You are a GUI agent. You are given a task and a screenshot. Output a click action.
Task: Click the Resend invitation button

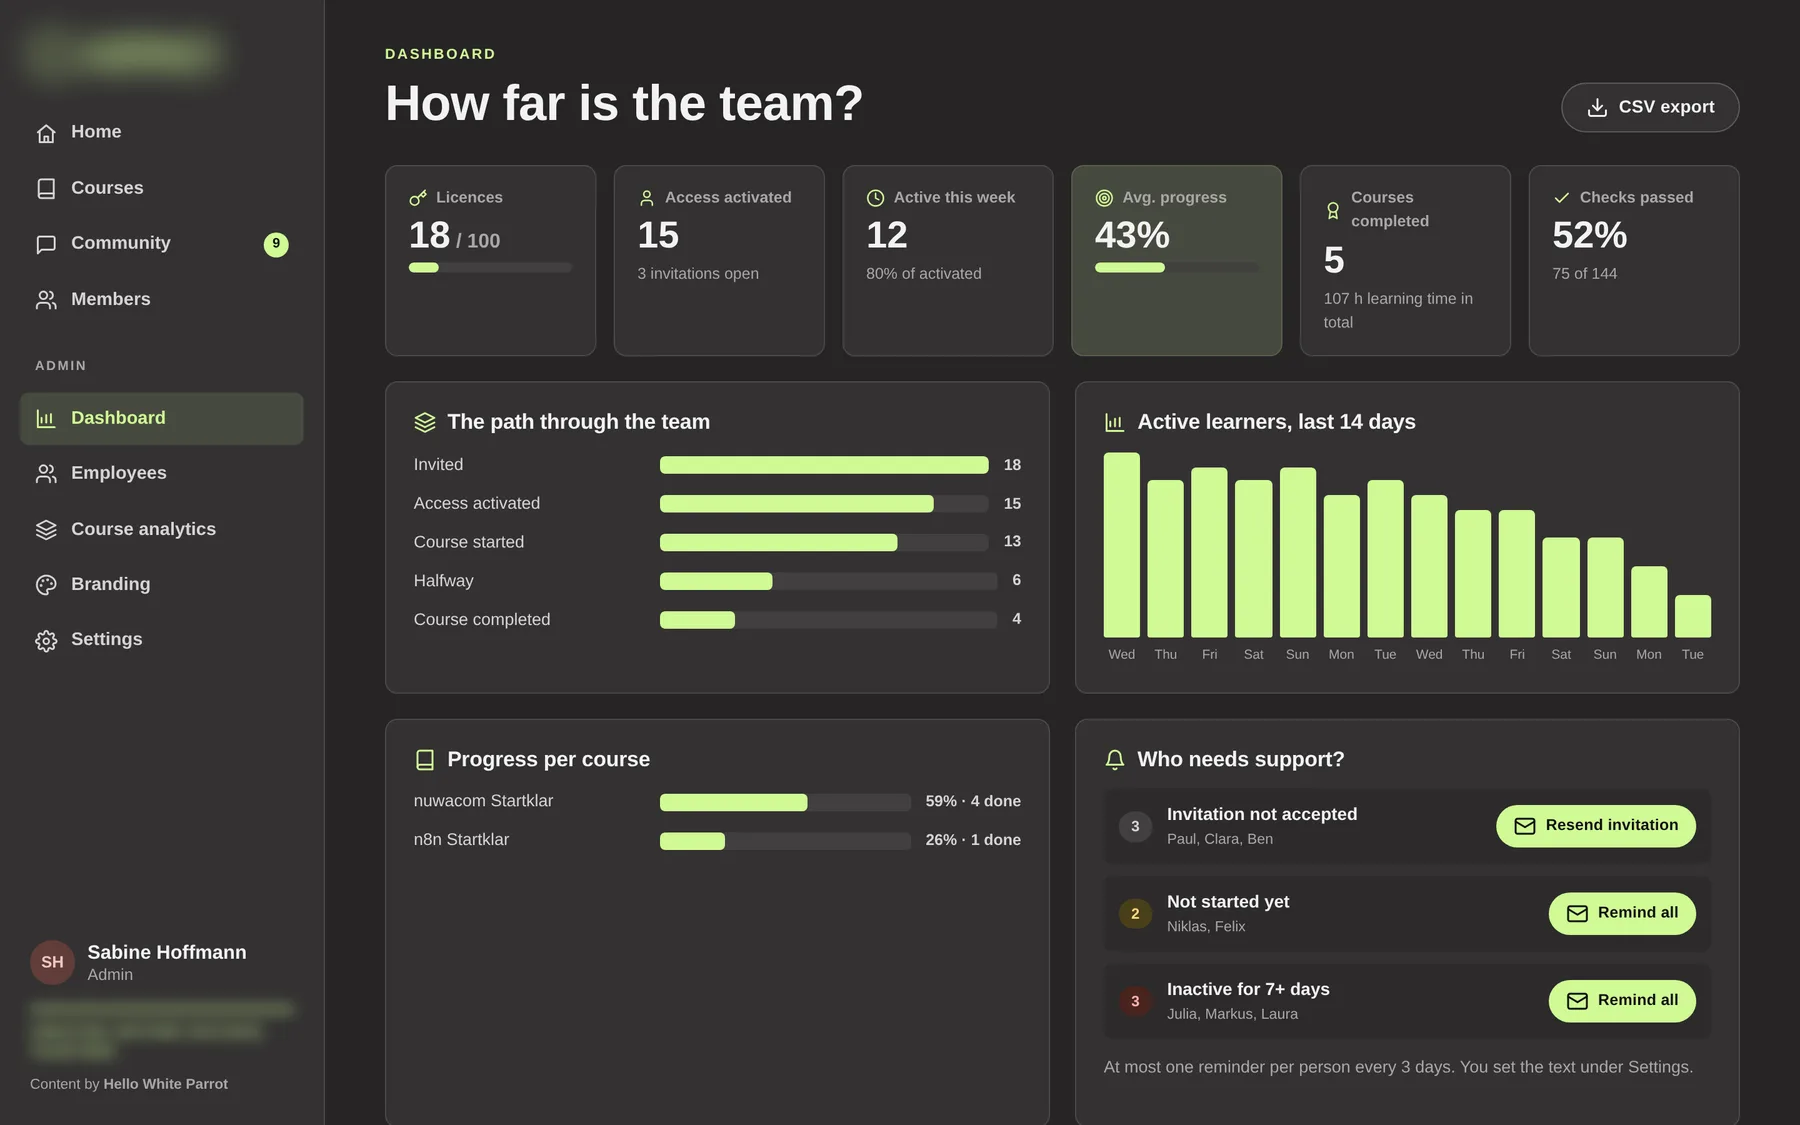1595,826
